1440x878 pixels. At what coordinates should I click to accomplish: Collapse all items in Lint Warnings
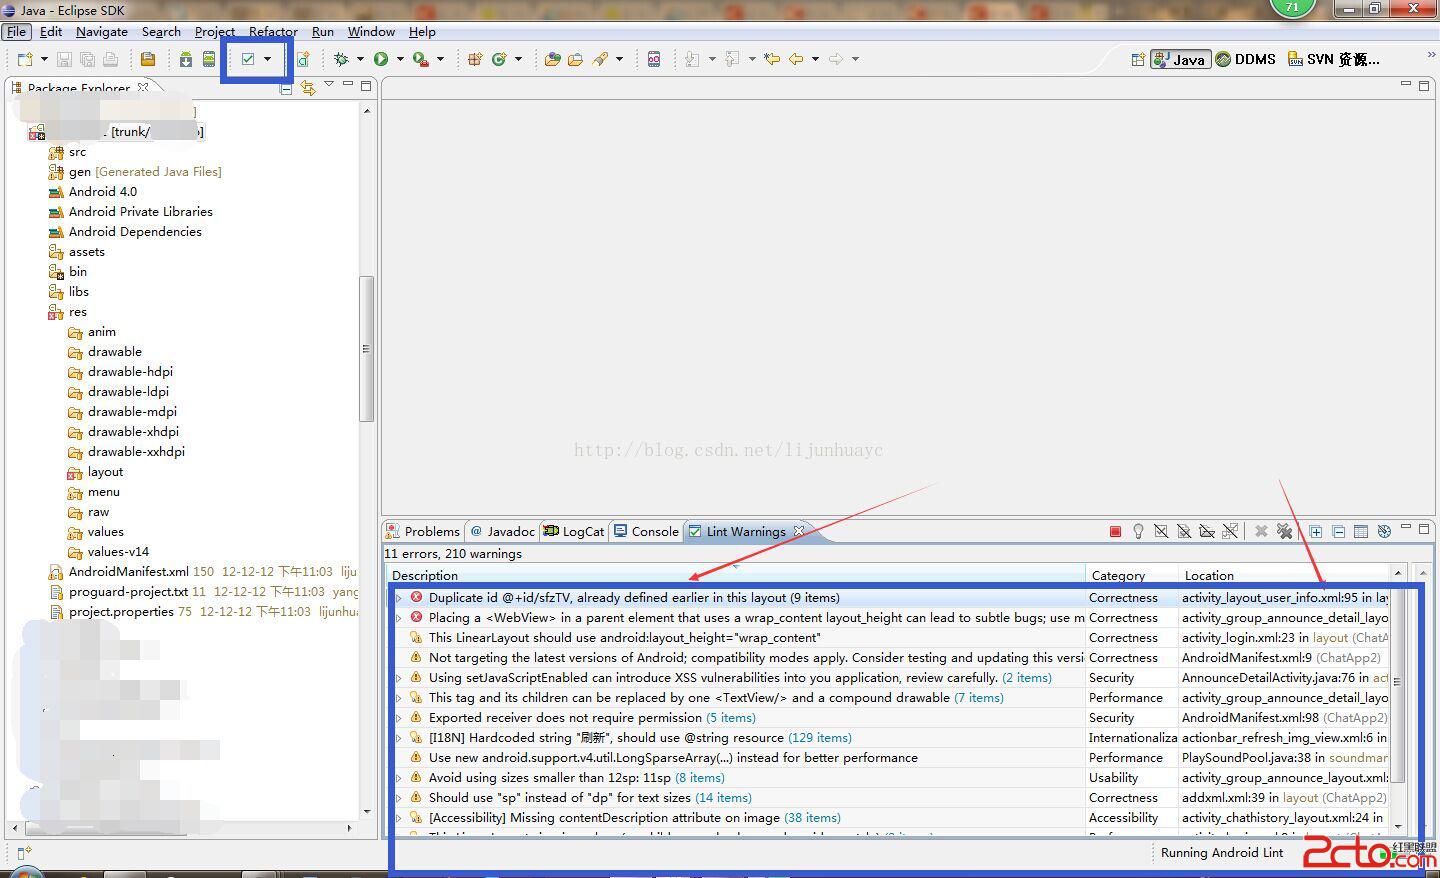click(1338, 531)
